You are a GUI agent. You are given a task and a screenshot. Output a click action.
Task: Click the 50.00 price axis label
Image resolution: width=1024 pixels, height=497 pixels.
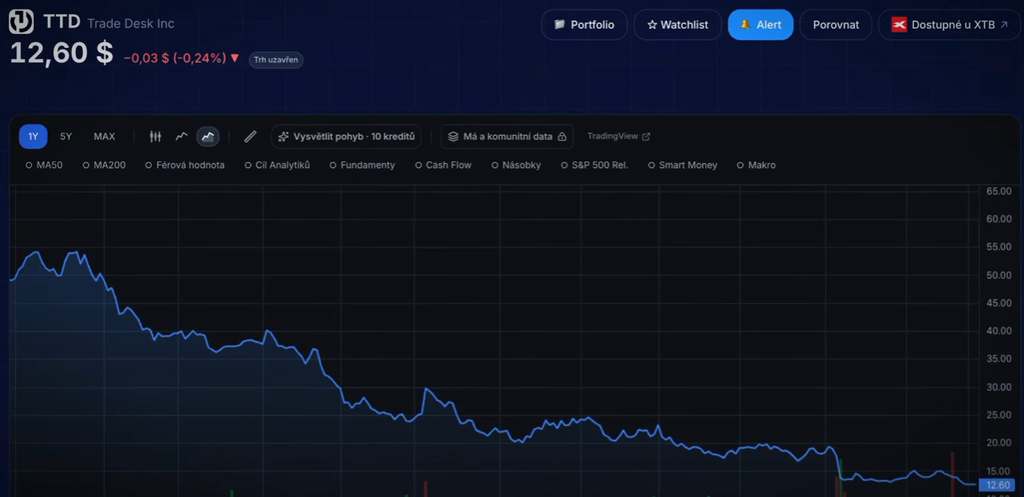point(999,275)
